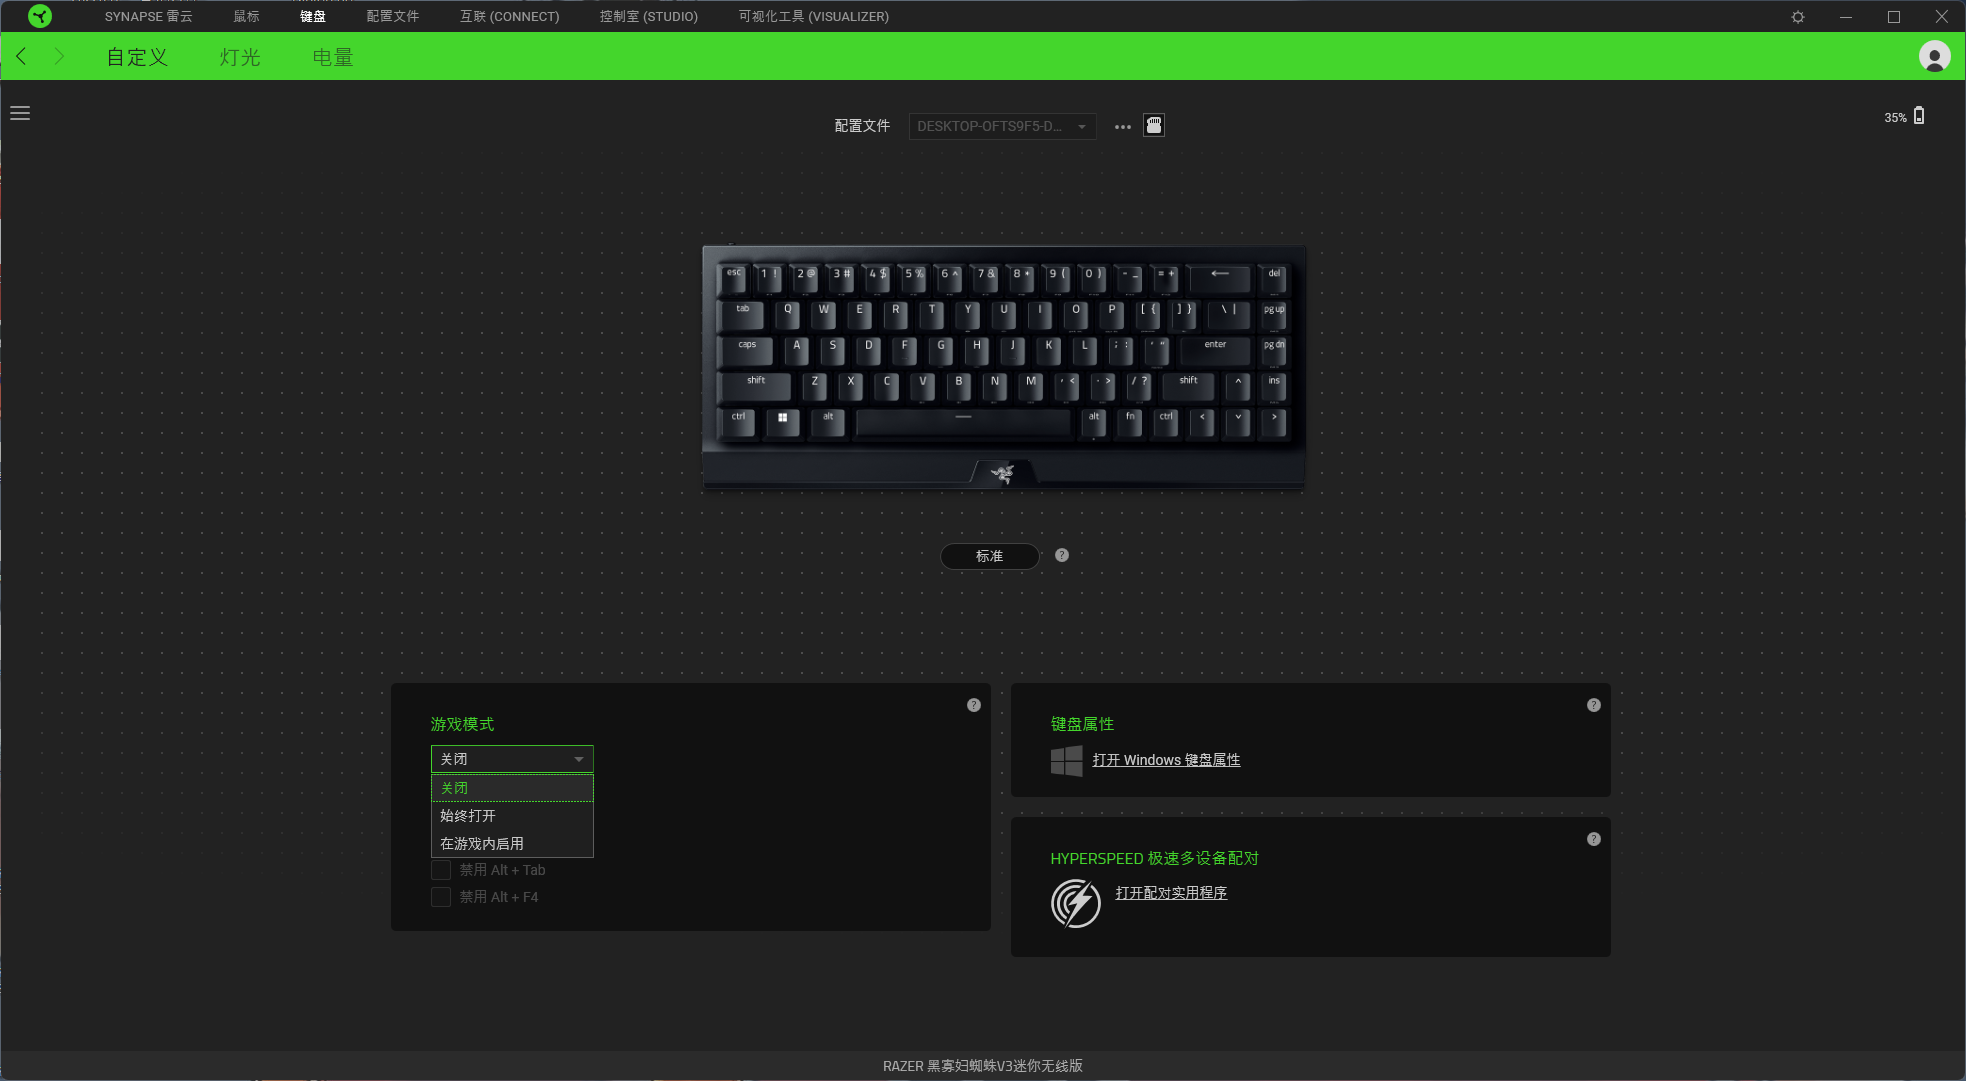Select 在游戏内启用 option in dropdown
This screenshot has width=1966, height=1081.
coord(512,844)
